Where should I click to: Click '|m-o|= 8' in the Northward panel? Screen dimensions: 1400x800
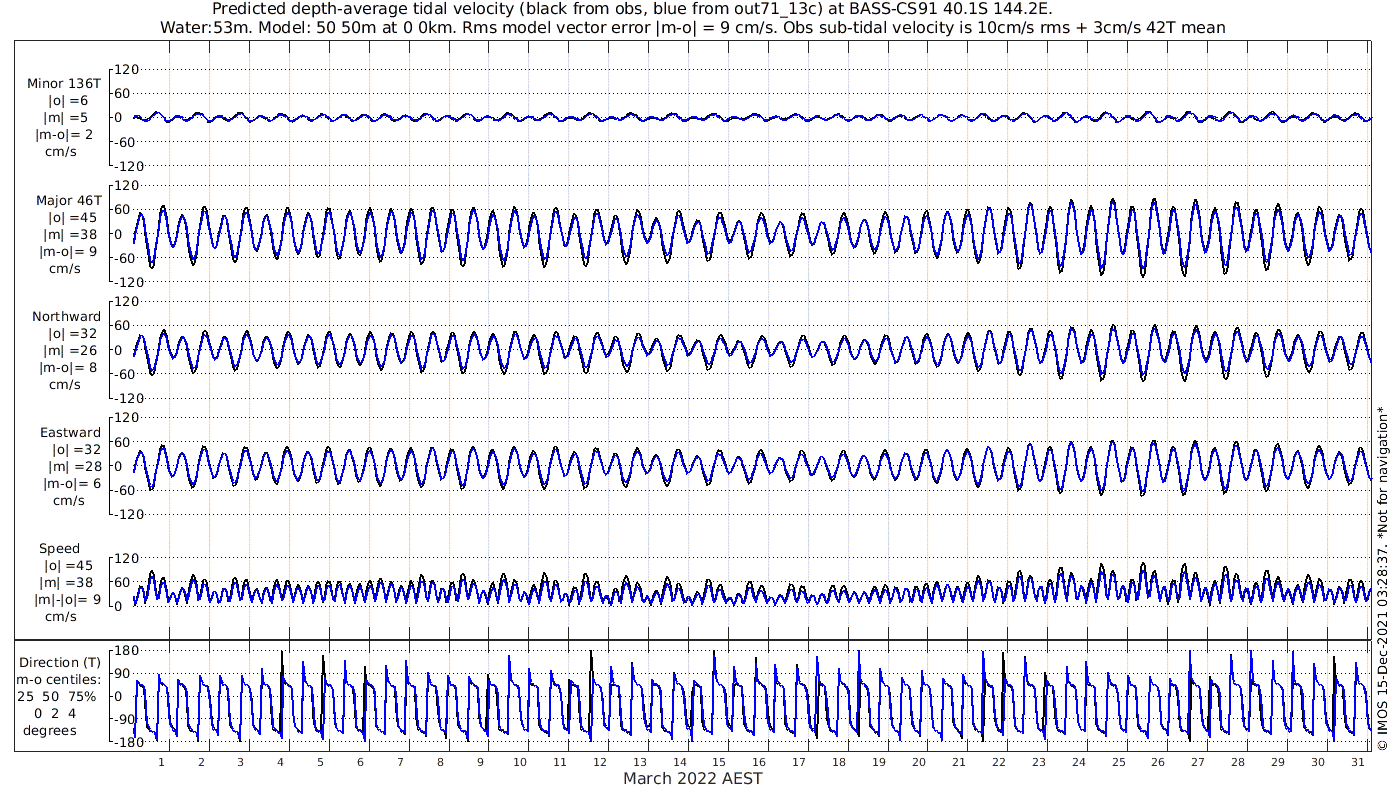coord(65,368)
